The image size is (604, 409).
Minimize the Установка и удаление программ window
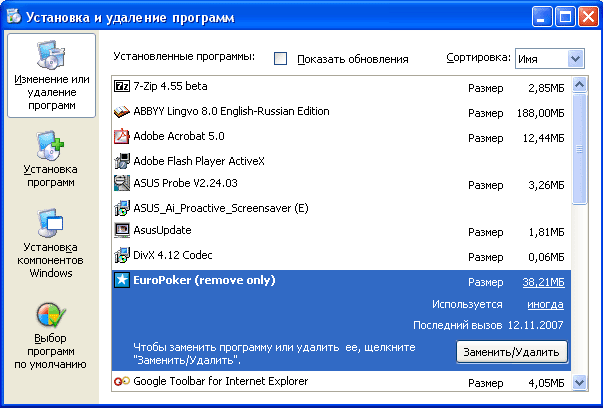pos(542,17)
